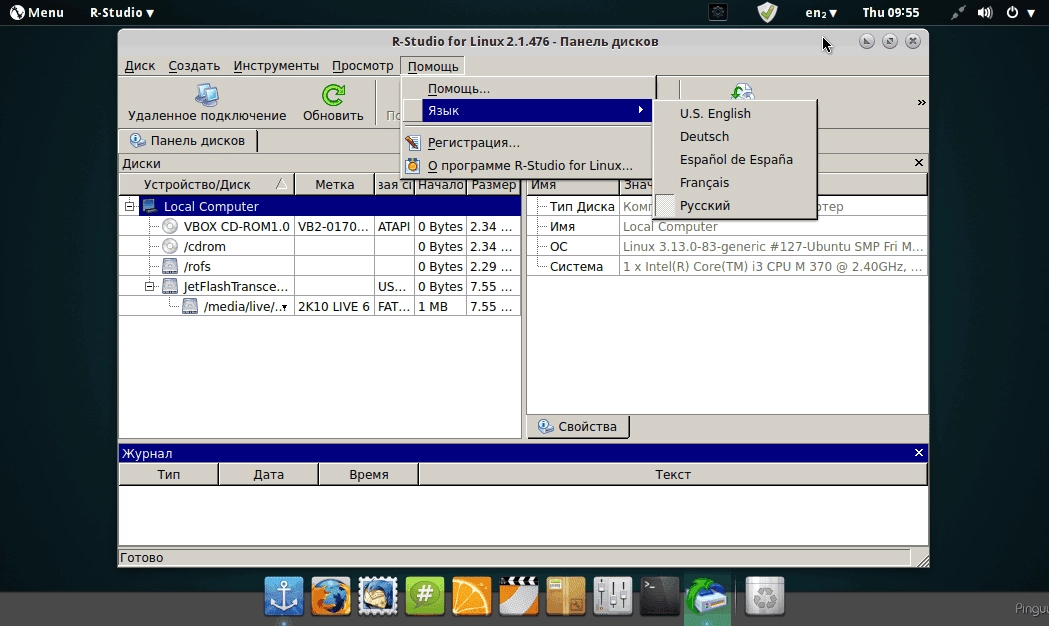Launch Thunderbird mail from the dock
Viewport: 1049px width, 626px height.
tap(377, 596)
